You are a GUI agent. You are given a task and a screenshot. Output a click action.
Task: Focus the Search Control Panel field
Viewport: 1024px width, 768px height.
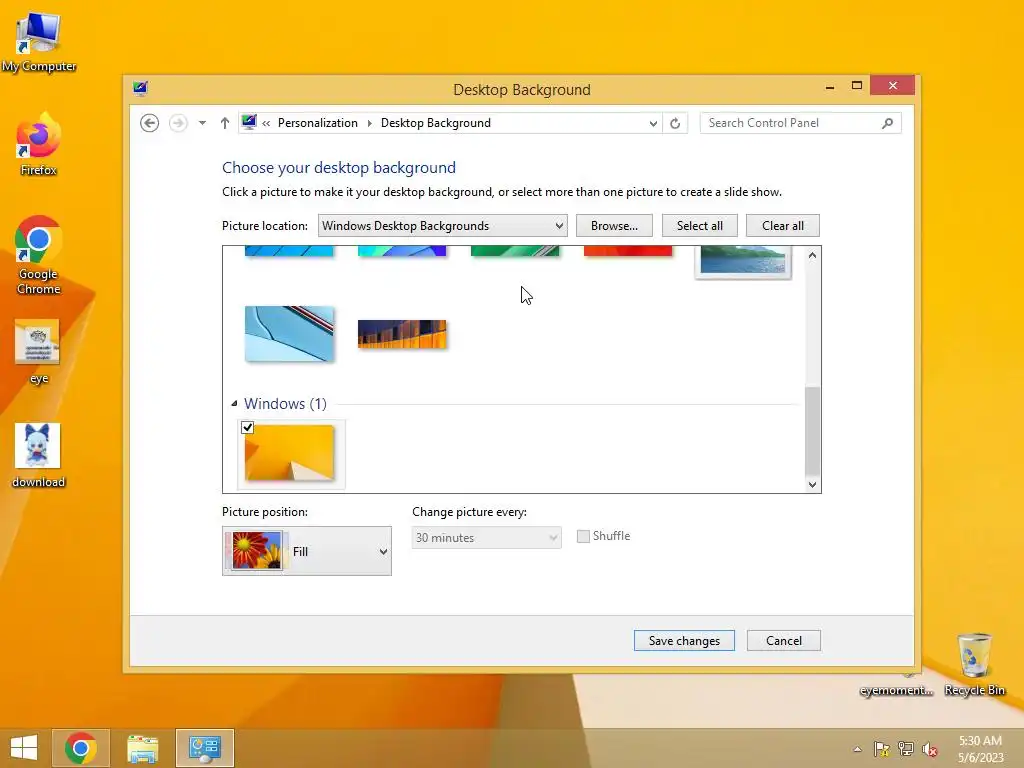[x=800, y=123]
